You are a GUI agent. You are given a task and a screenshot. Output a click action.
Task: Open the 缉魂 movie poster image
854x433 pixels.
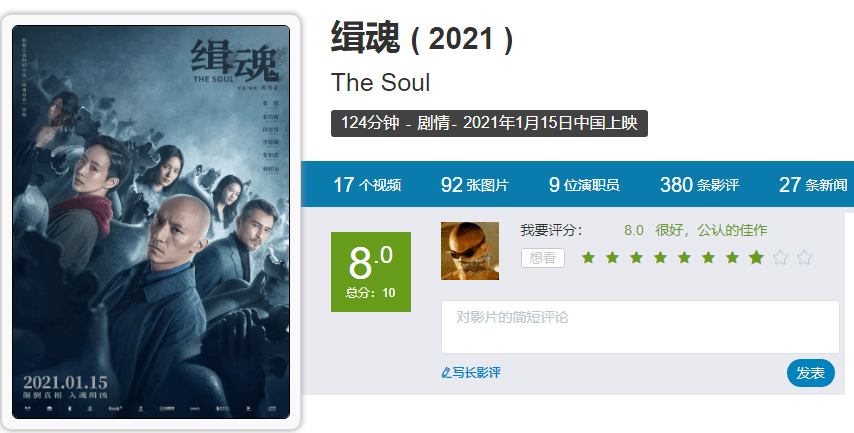(x=151, y=222)
